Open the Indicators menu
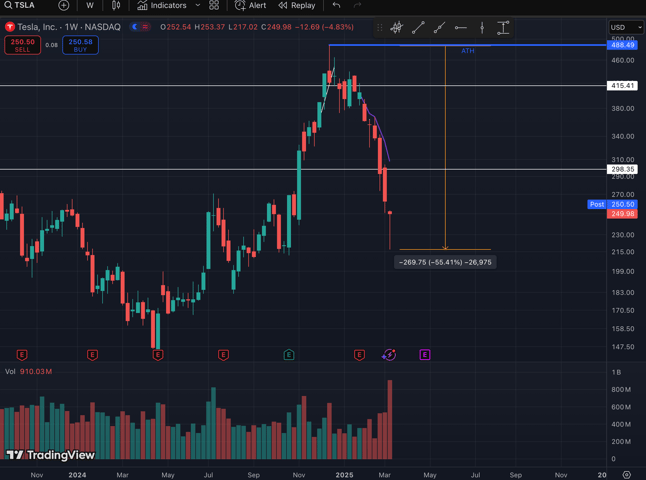This screenshot has height=480, width=646. point(162,5)
